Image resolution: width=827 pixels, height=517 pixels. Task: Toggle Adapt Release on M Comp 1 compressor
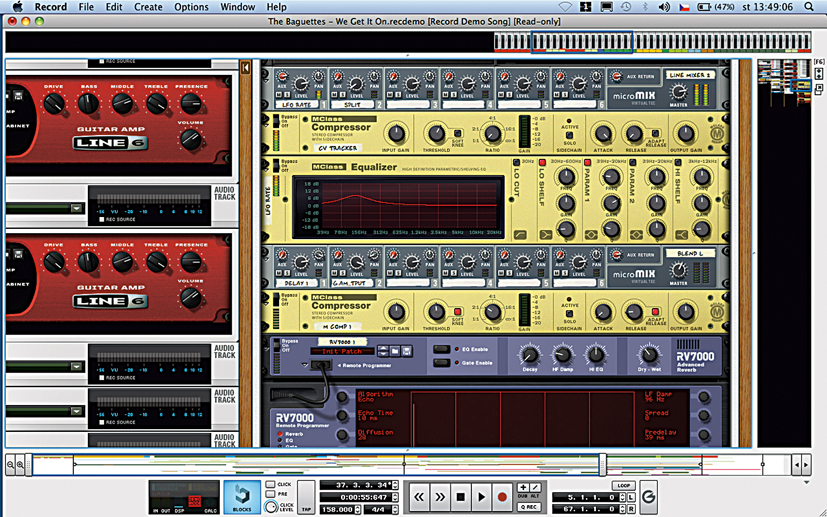pos(655,312)
